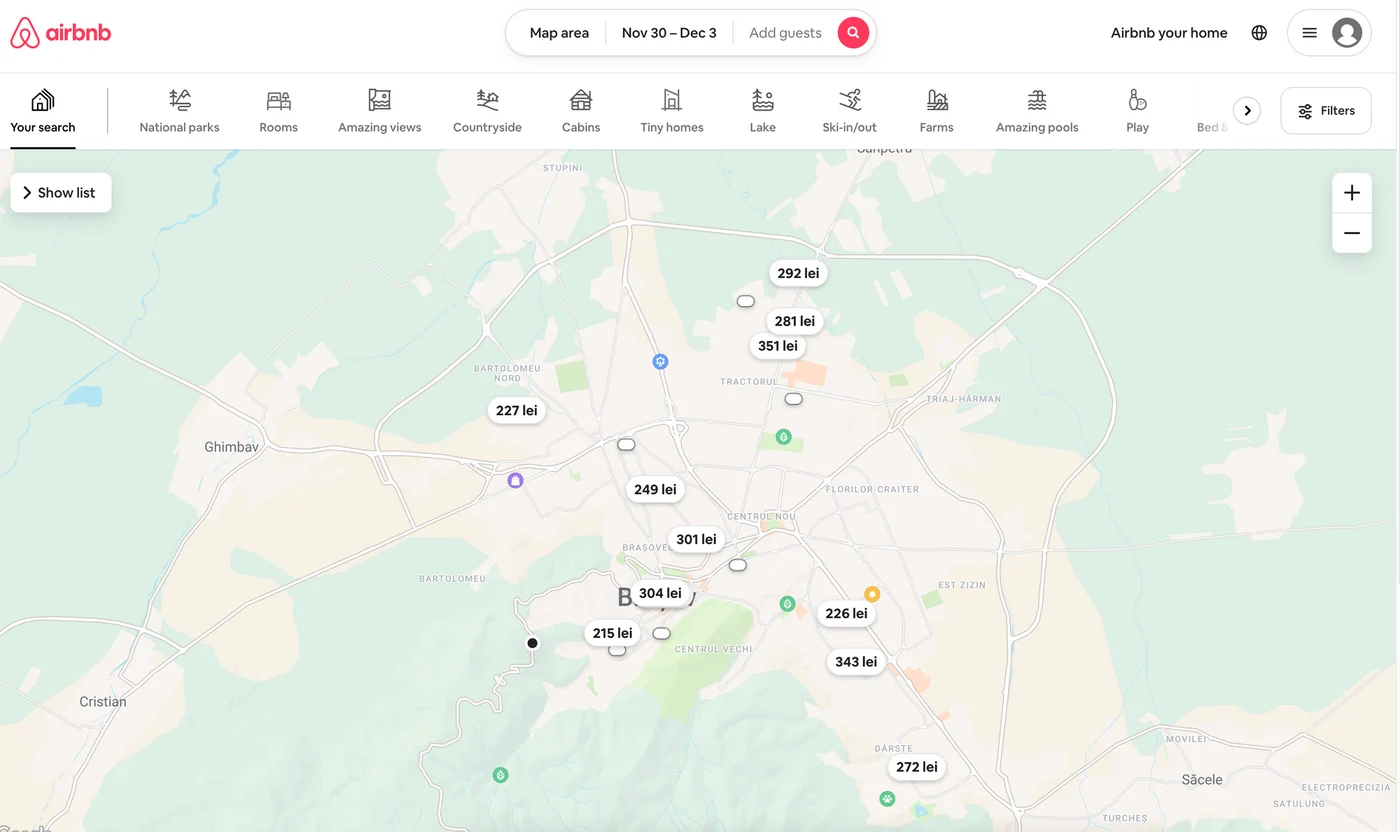Click the Săcele town label

pos(1202,779)
